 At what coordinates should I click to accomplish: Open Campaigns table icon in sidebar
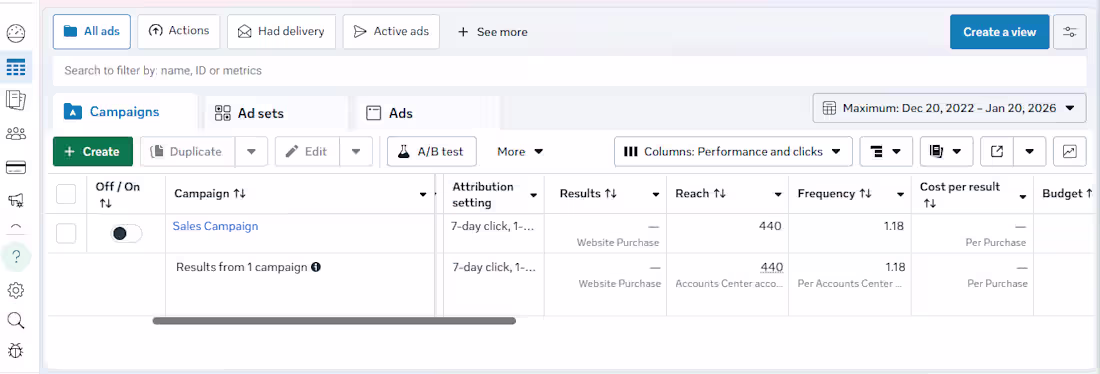(15, 67)
